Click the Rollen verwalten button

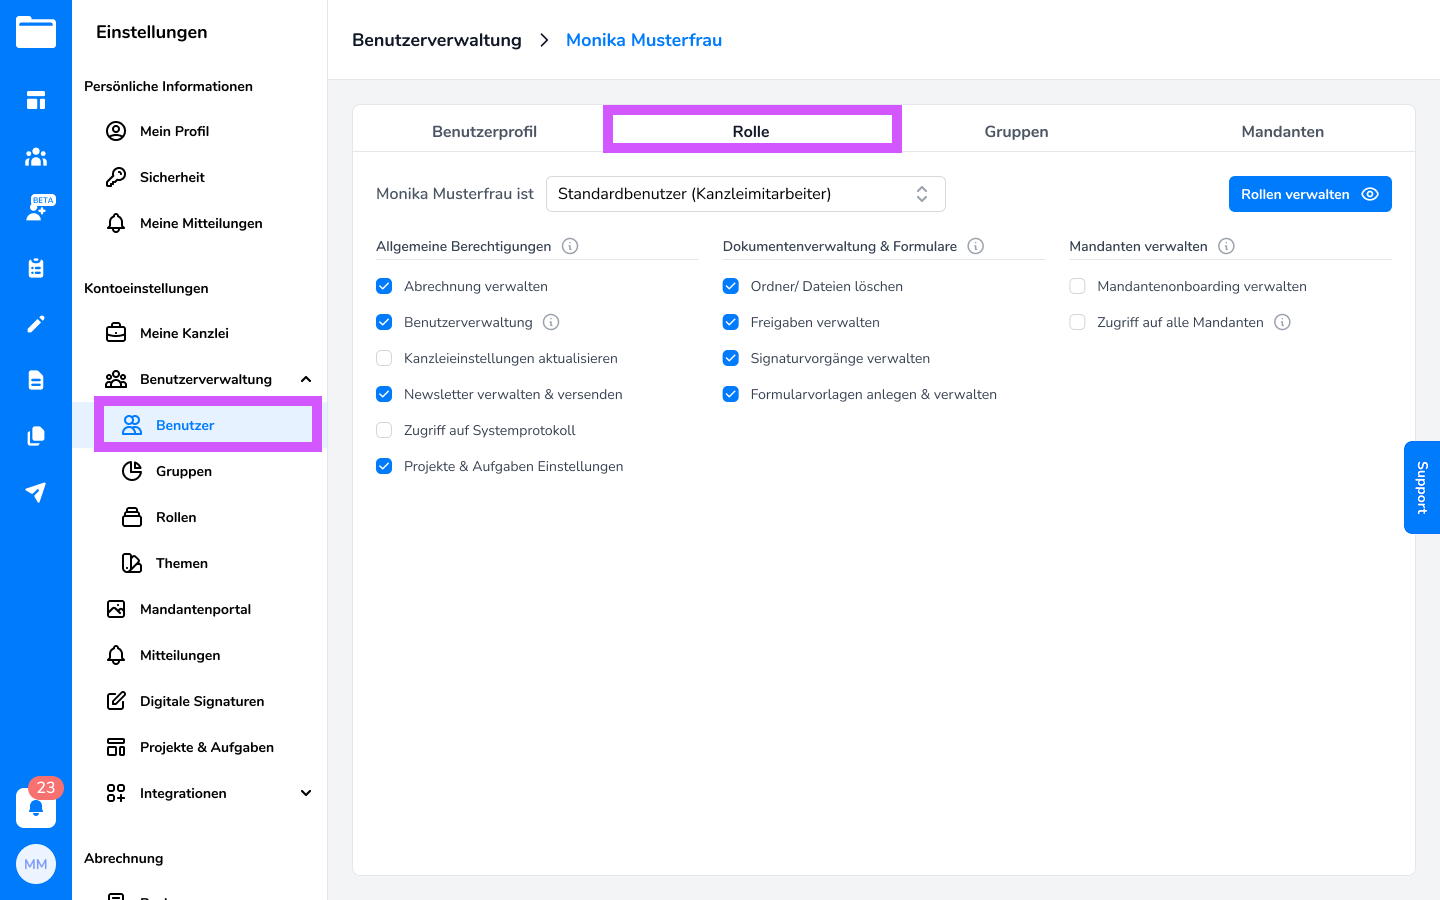1309,194
